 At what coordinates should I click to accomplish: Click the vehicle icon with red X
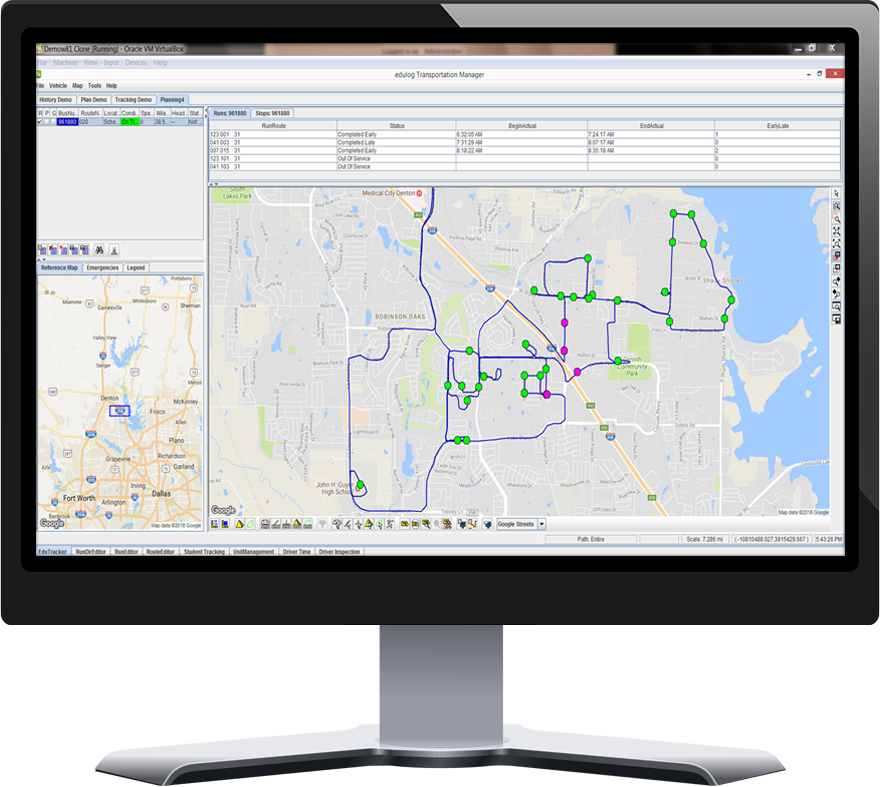point(53,250)
